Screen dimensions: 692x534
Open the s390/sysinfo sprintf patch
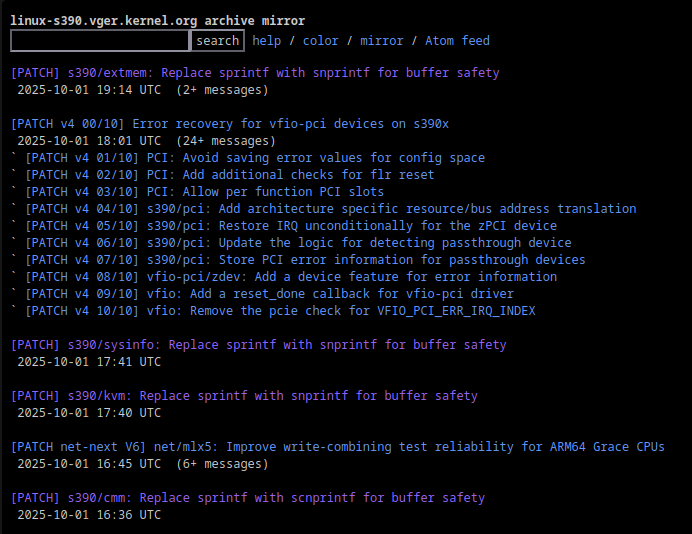click(x=259, y=345)
